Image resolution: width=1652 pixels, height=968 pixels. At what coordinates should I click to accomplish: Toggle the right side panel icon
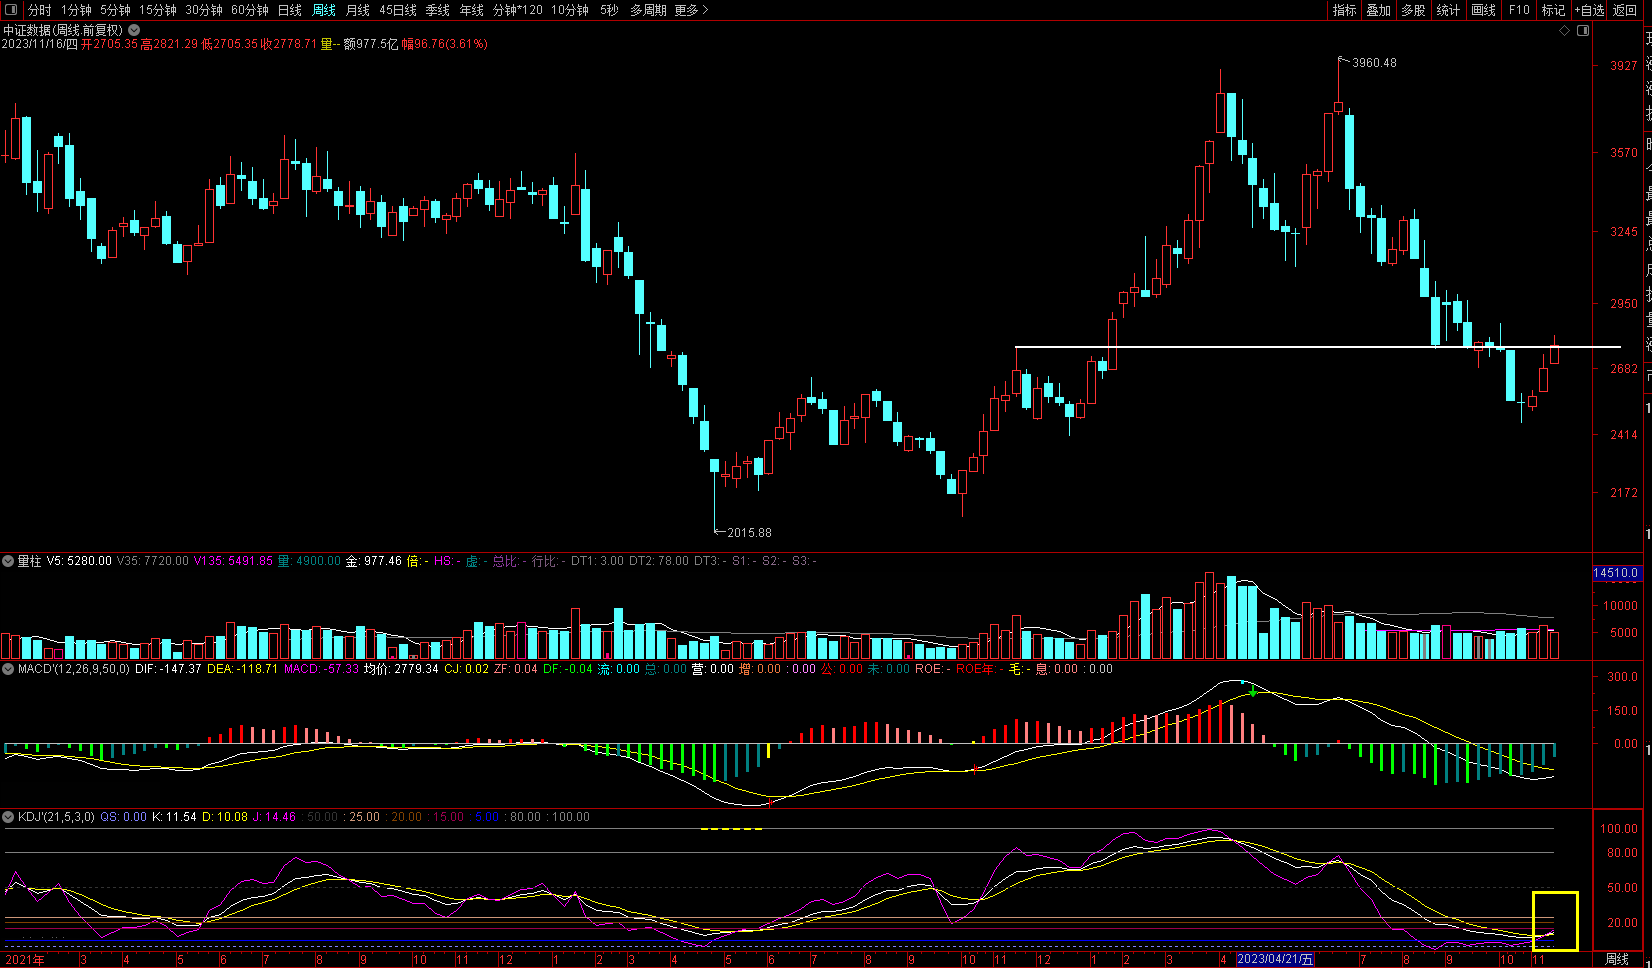(x=1583, y=31)
